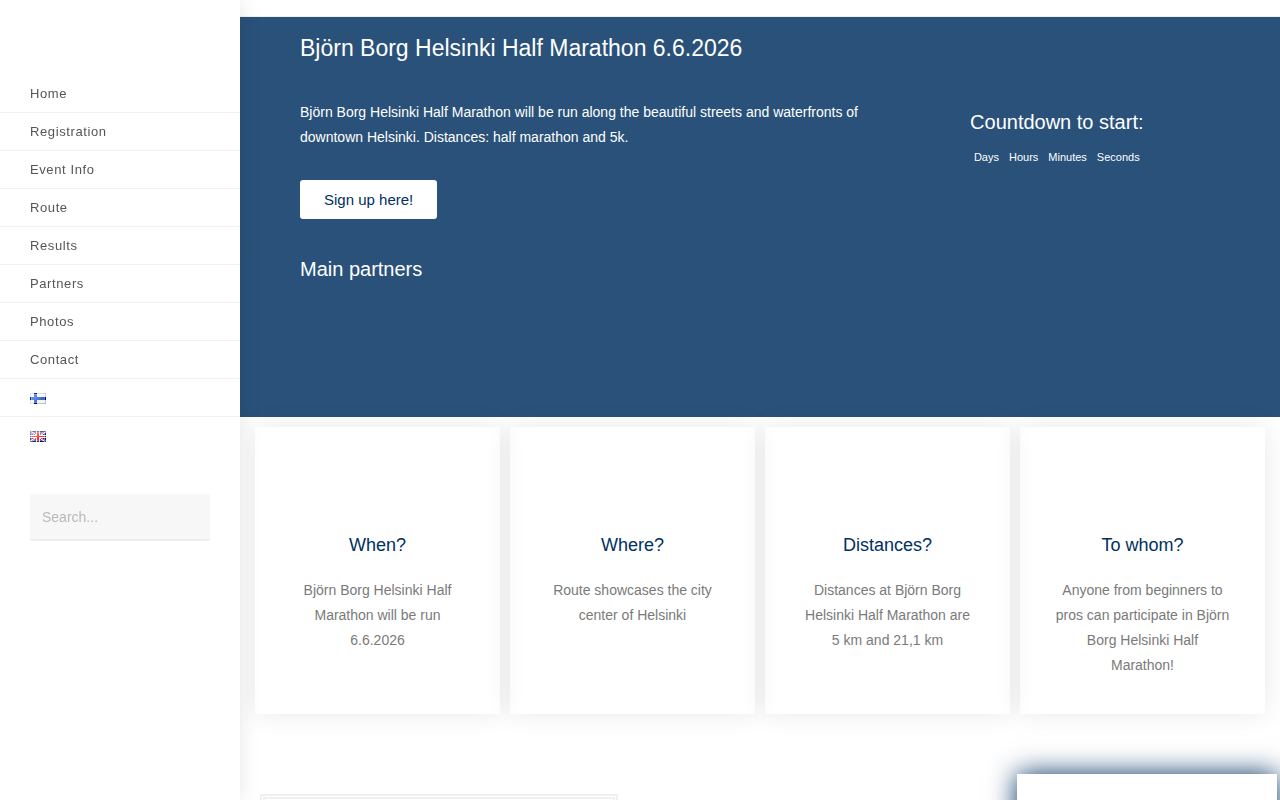Click the When? card heading

tap(377, 545)
